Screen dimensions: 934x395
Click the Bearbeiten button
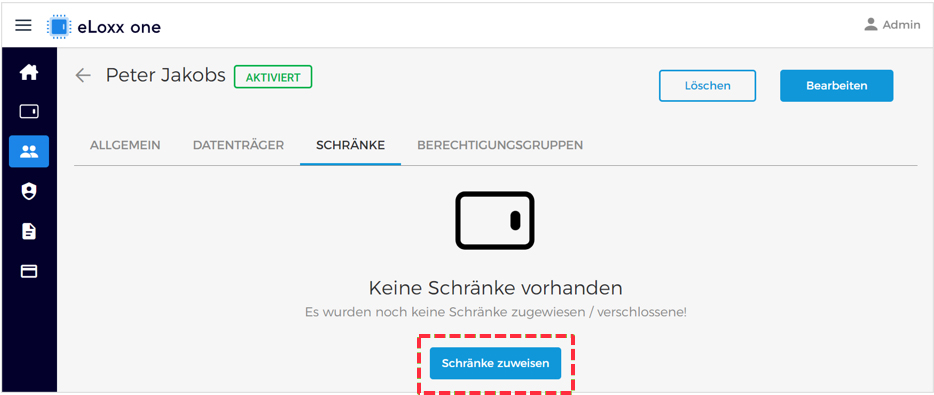pos(836,86)
